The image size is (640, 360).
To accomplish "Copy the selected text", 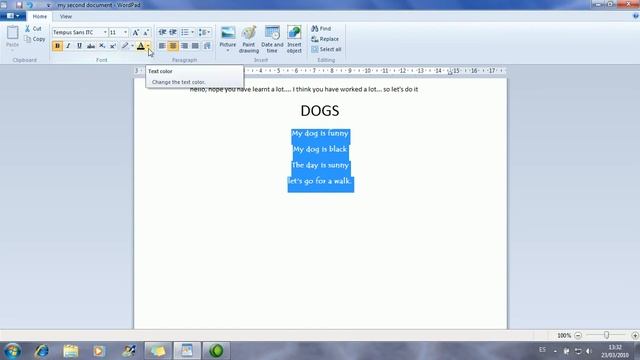I will tap(35, 39).
